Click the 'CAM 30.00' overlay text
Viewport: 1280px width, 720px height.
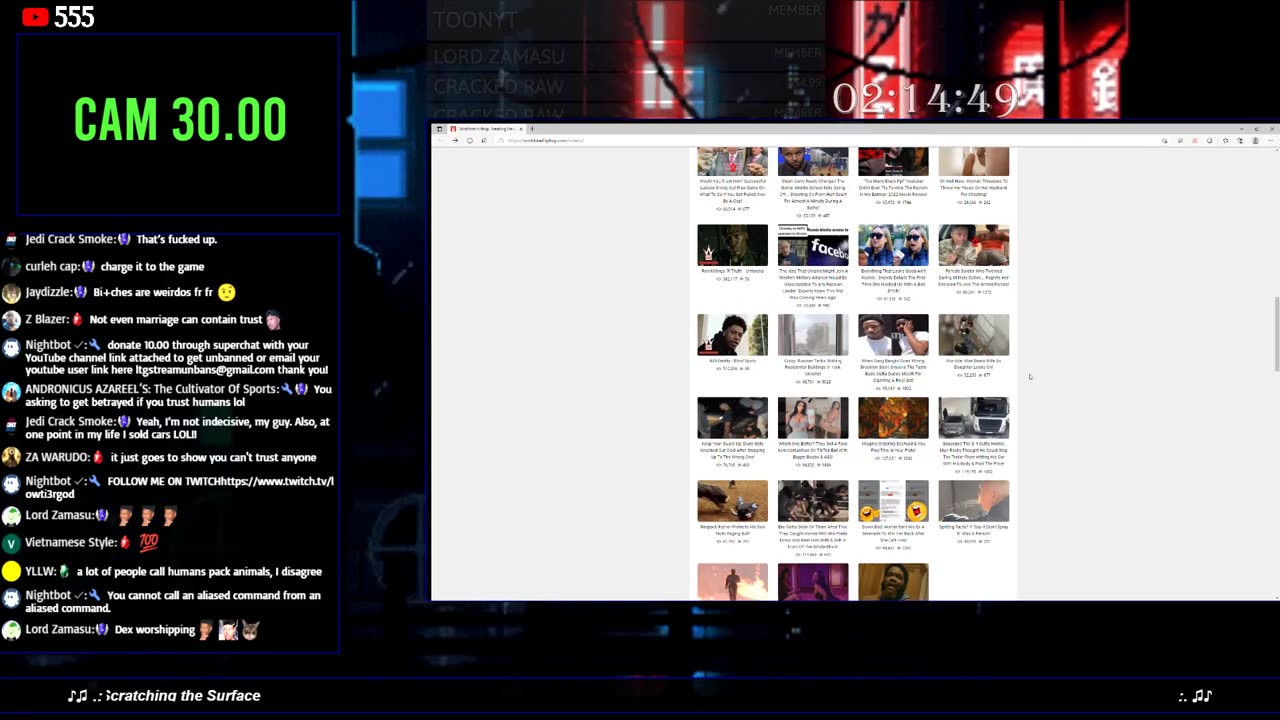point(180,120)
